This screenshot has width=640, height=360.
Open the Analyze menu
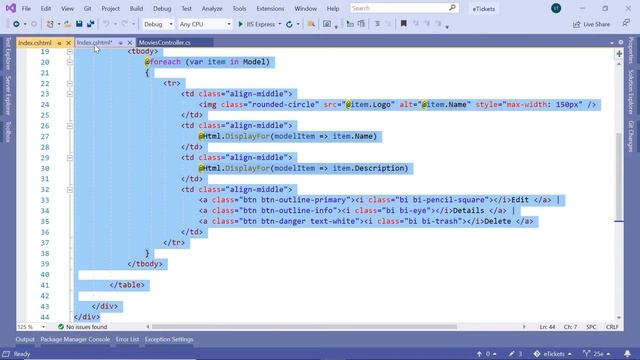pyautogui.click(x=212, y=9)
